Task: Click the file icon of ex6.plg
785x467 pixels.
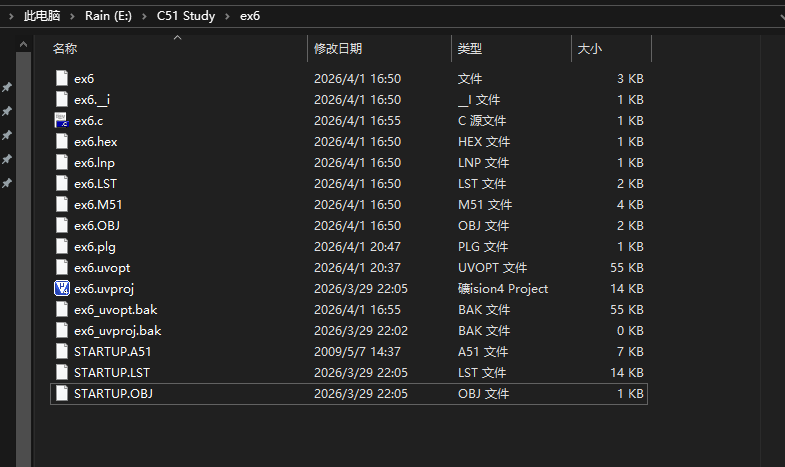Action: [x=62, y=246]
